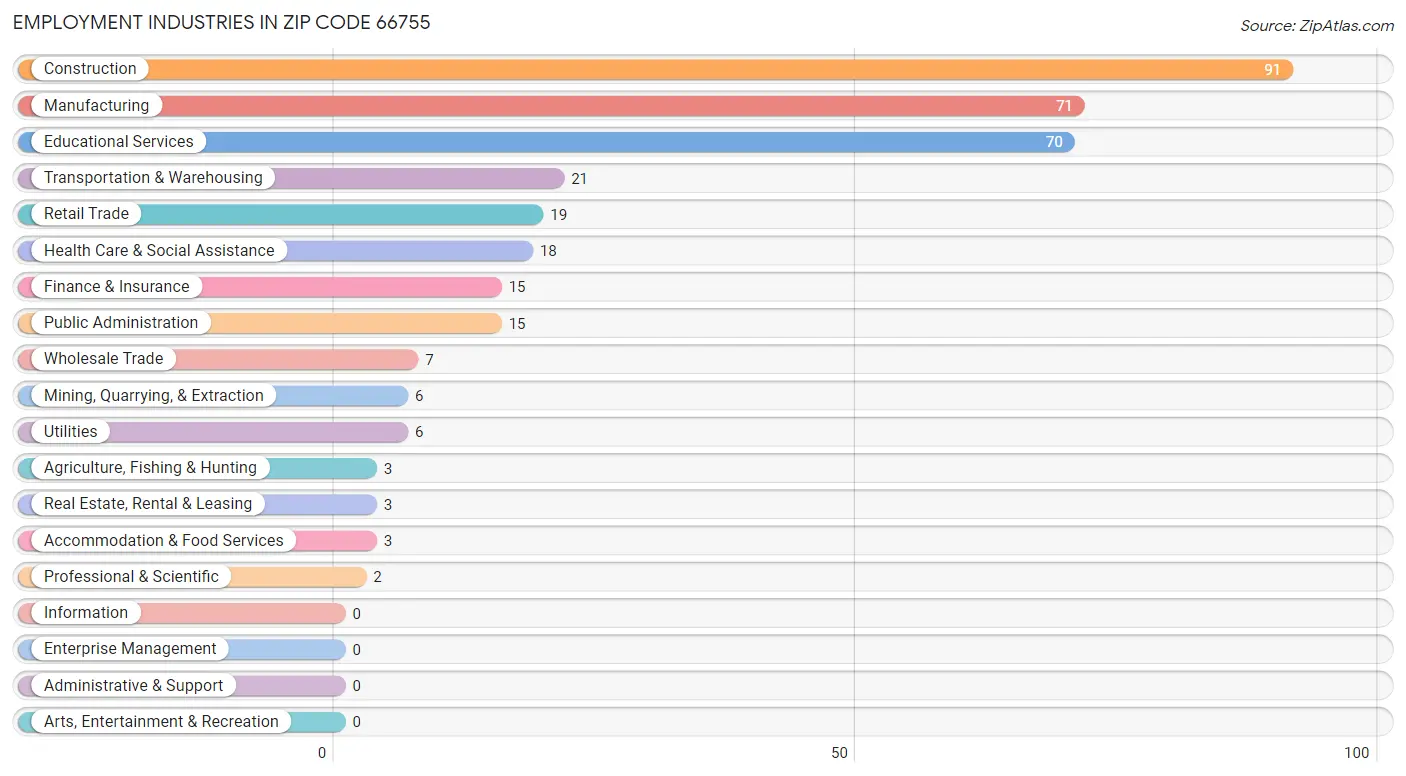Click the Educational Services label
Image resolution: width=1406 pixels, height=776 pixels.
[119, 141]
